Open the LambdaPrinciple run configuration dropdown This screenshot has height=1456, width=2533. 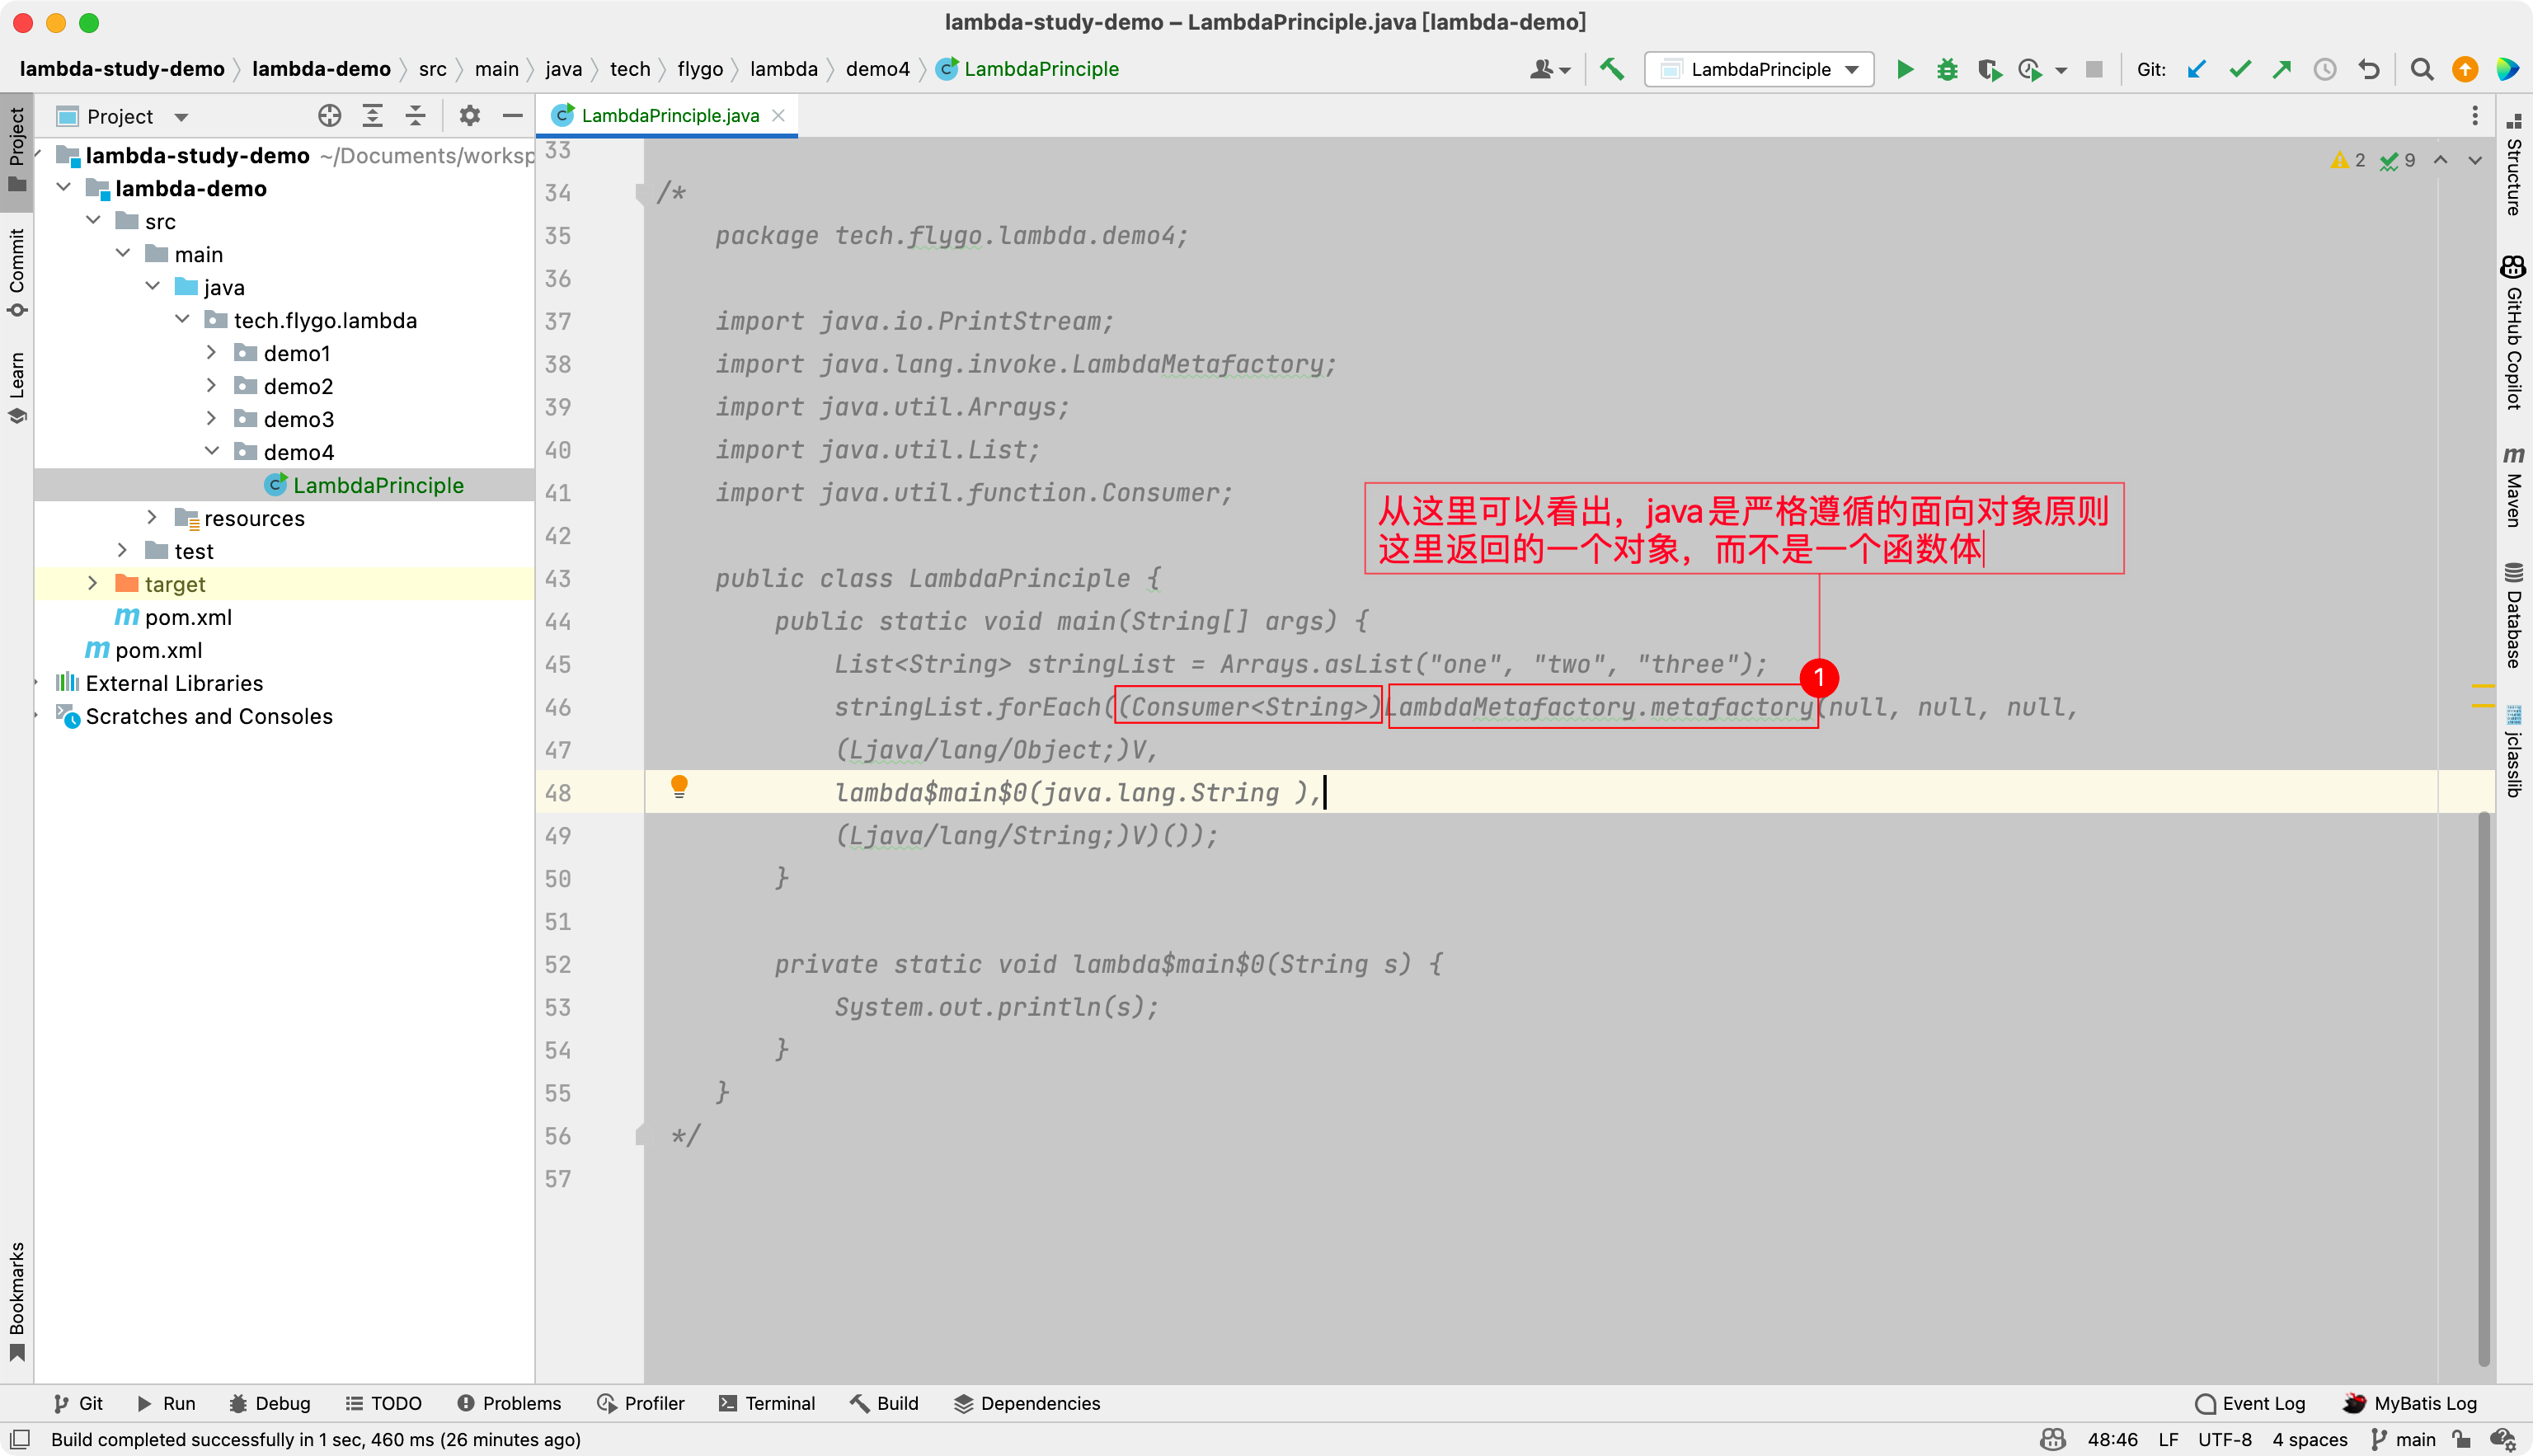(x=1760, y=69)
